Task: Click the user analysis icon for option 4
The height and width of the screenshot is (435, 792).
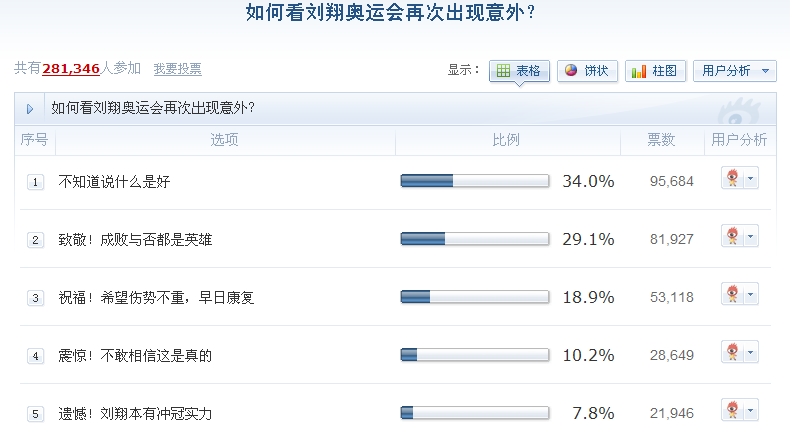Action: coord(733,352)
